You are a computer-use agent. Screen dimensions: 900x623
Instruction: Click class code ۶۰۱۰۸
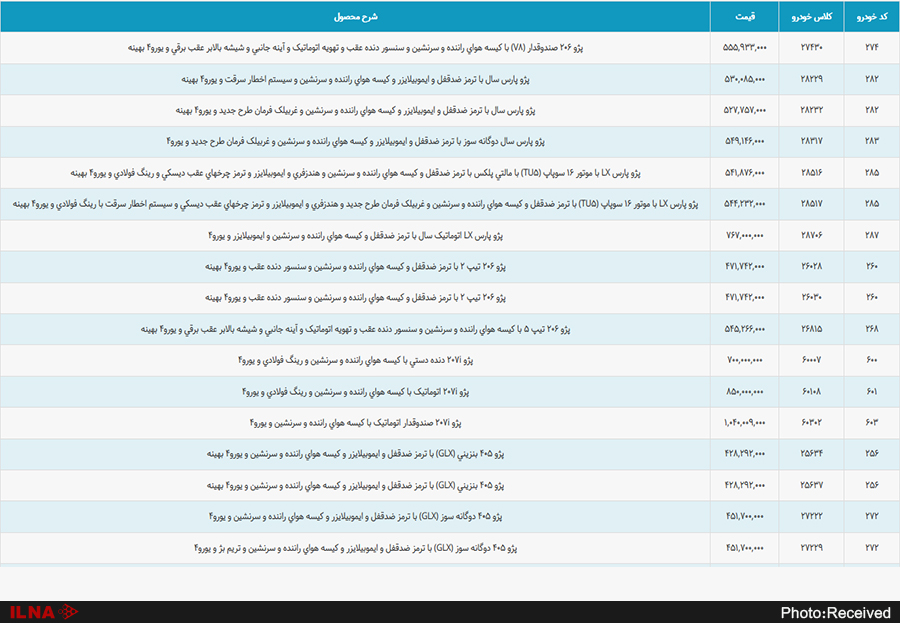click(812, 392)
